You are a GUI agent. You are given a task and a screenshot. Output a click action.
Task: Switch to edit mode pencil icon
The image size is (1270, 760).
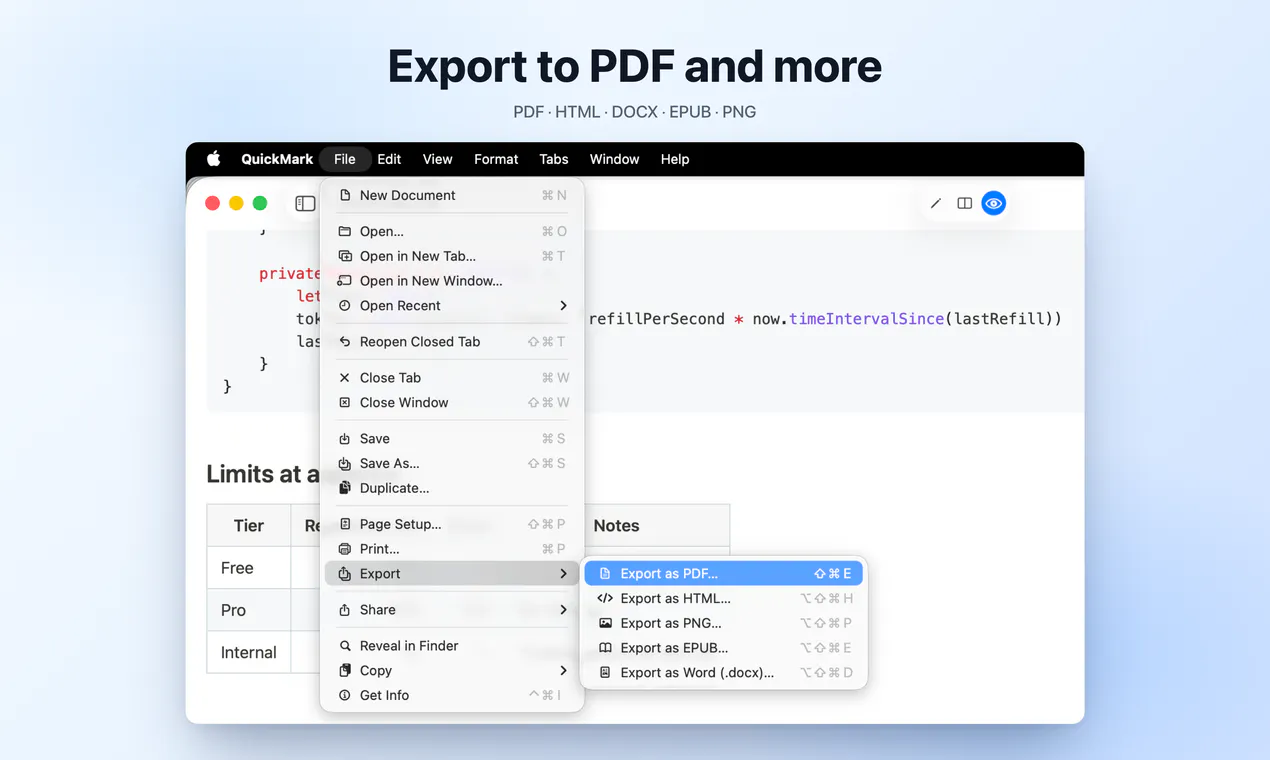[936, 203]
